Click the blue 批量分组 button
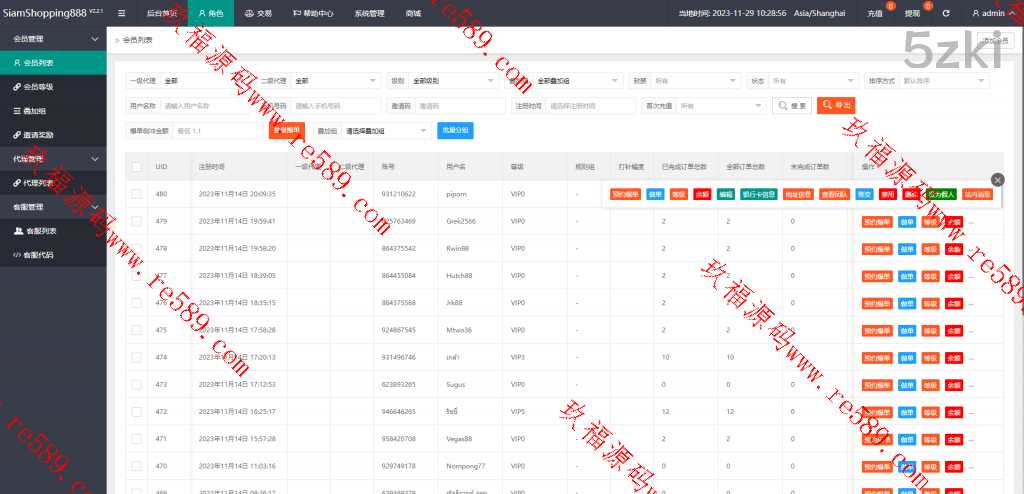Image resolution: width=1024 pixels, height=494 pixels. (x=455, y=130)
